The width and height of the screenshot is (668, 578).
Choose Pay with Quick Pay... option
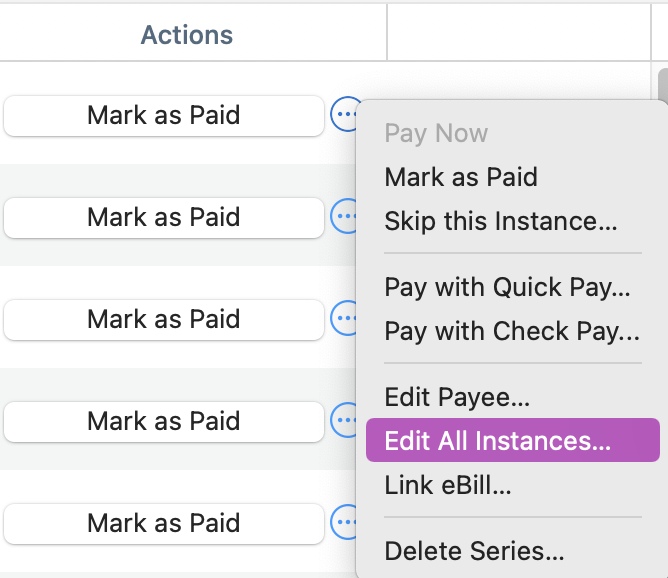pos(507,287)
